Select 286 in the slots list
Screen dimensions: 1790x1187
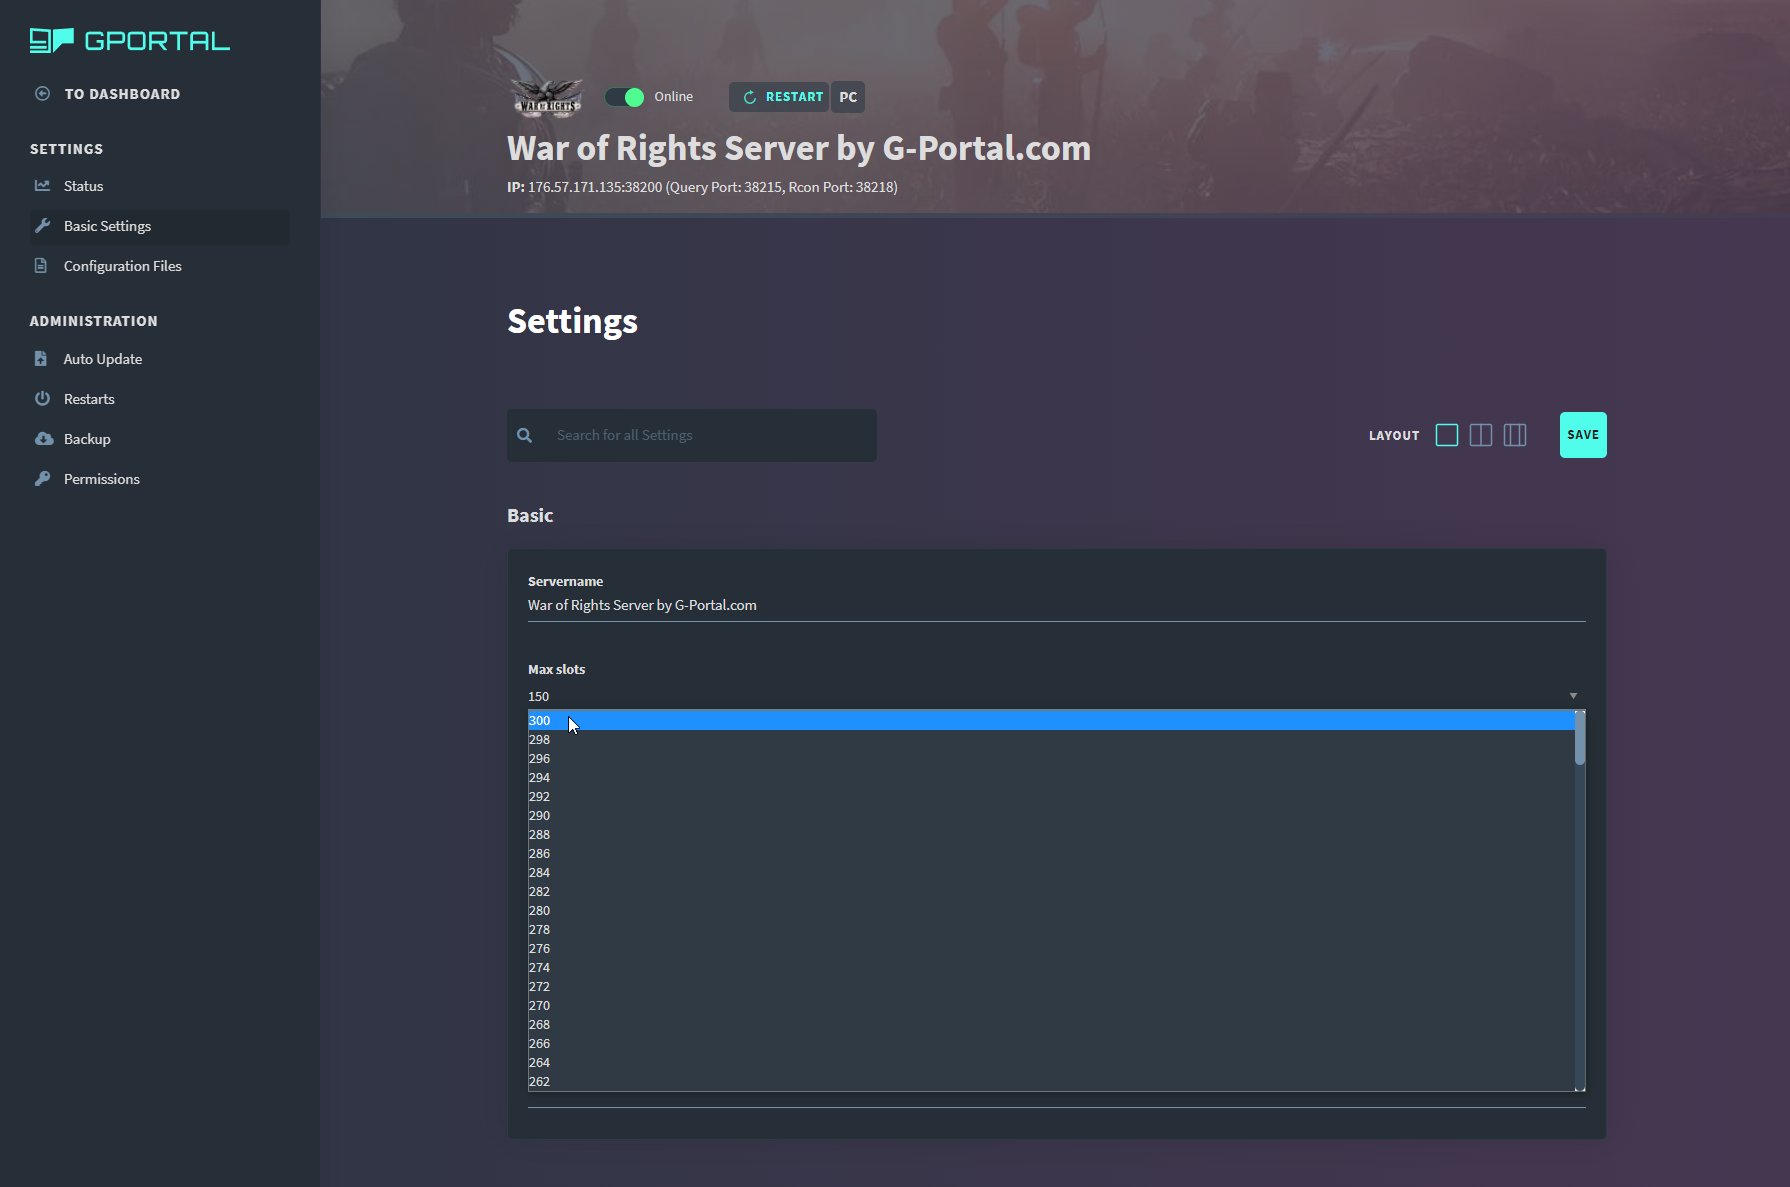coord(1051,854)
